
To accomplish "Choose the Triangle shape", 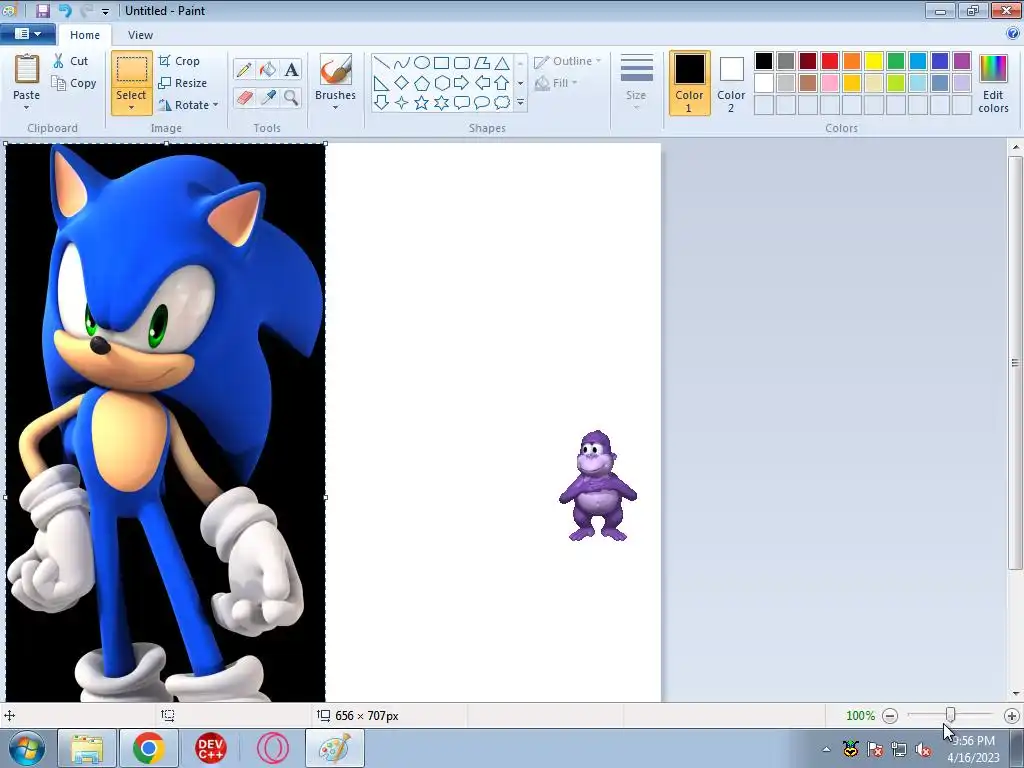I will coord(502,63).
